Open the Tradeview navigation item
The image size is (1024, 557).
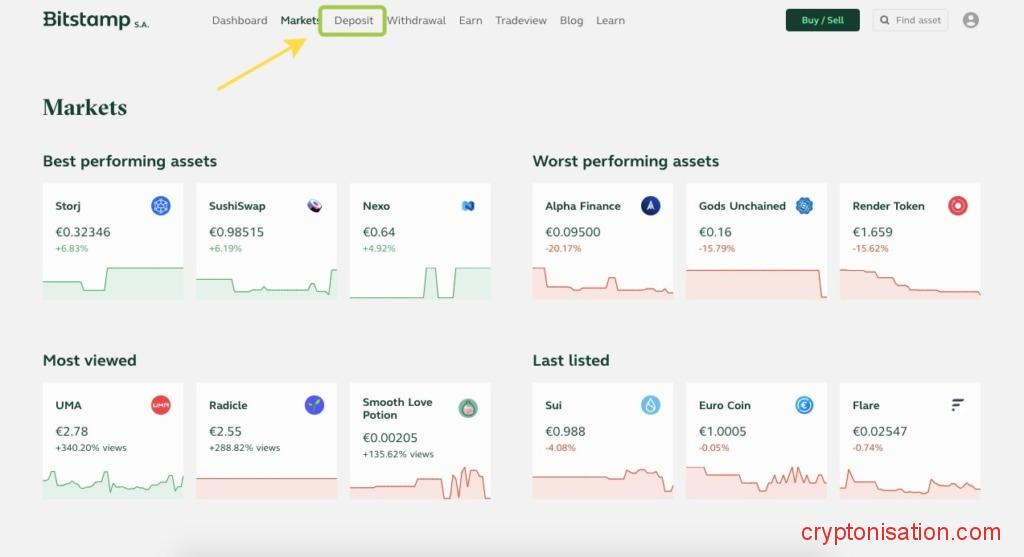521,20
